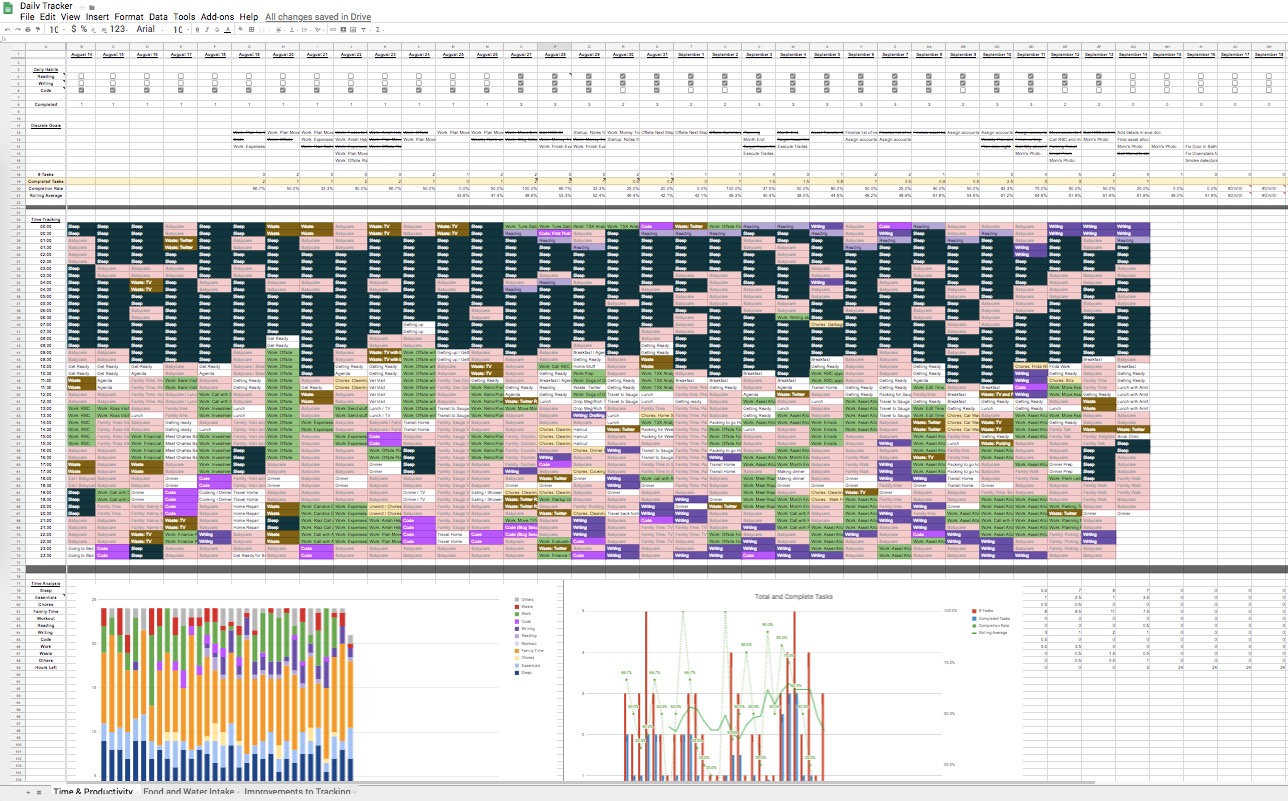Toggle strikethrough formatting
1288x801 pixels.
pos(217,30)
